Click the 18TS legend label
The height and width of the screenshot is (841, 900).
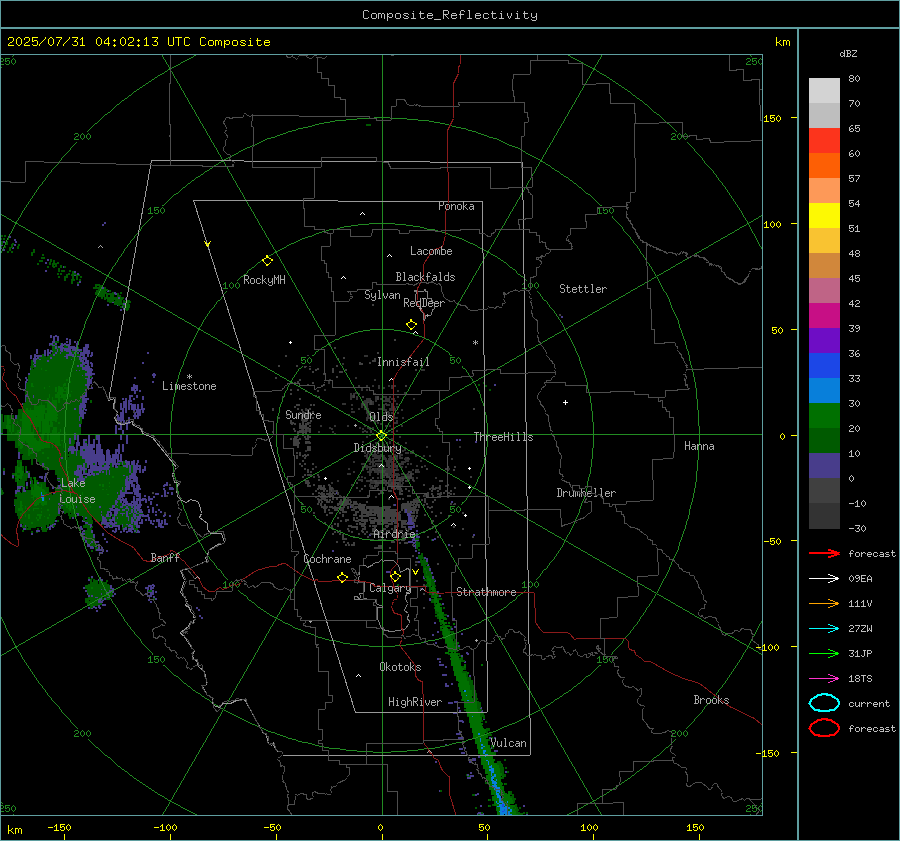[860, 679]
